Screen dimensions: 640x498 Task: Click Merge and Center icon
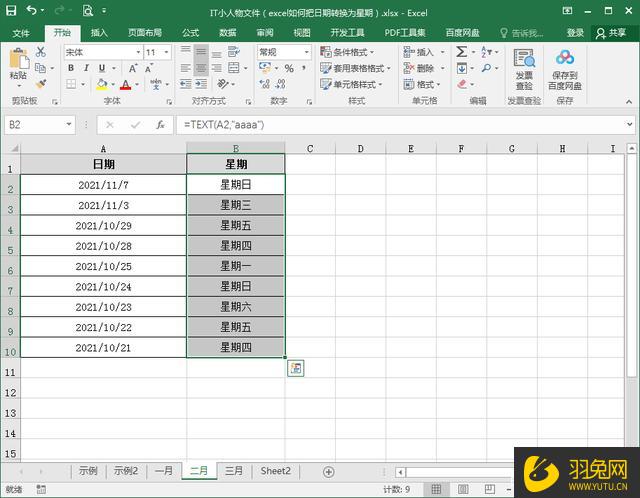coord(233,68)
